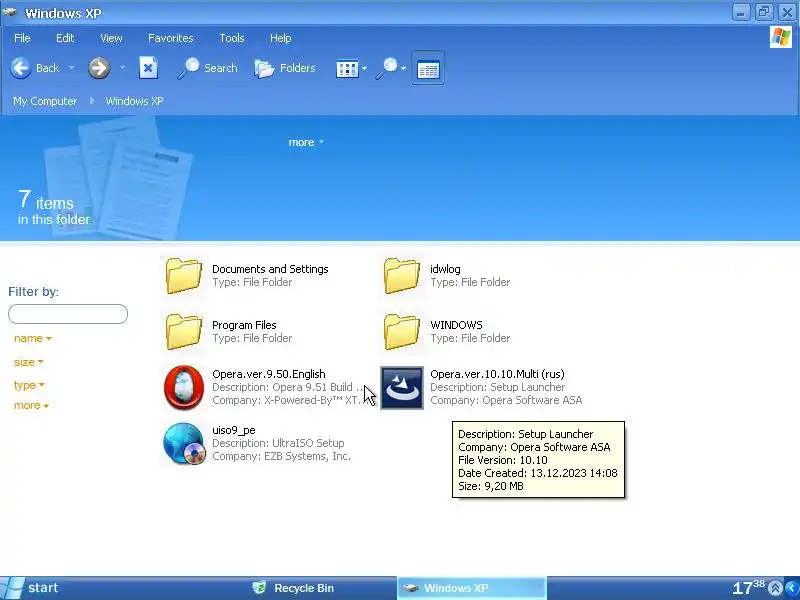Click the drive icon in the title bar

pos(10,12)
